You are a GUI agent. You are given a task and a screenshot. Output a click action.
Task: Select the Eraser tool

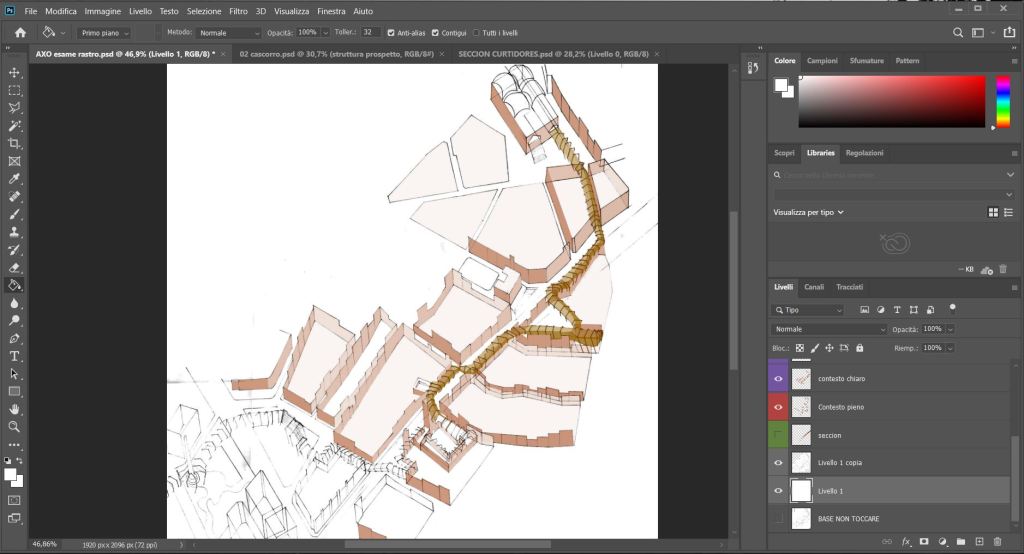14,267
